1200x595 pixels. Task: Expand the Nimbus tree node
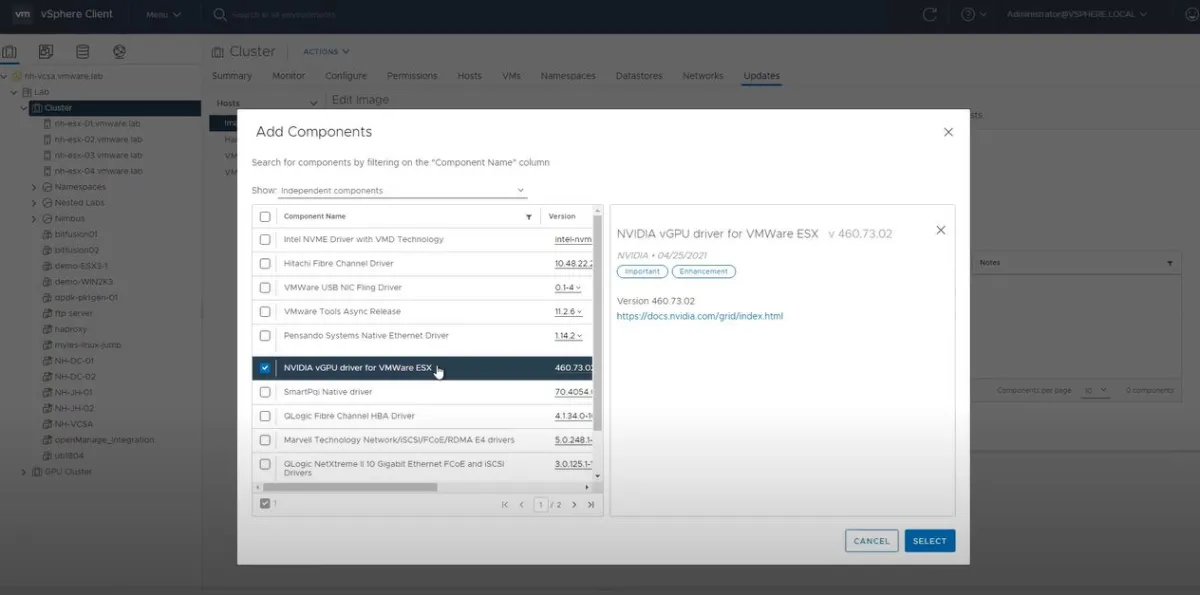point(34,219)
